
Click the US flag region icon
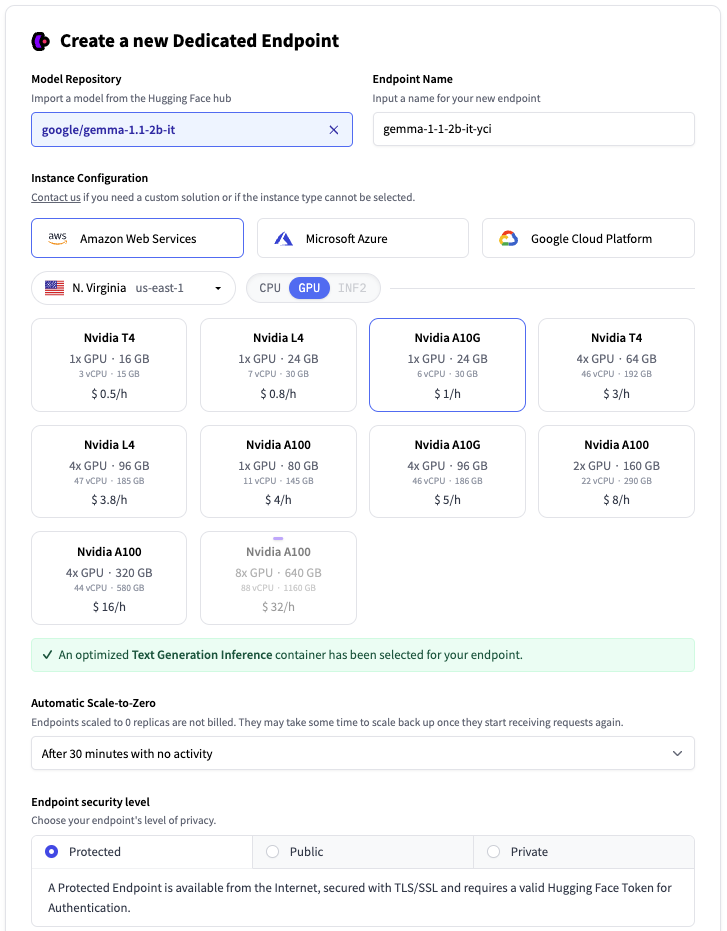(54, 288)
